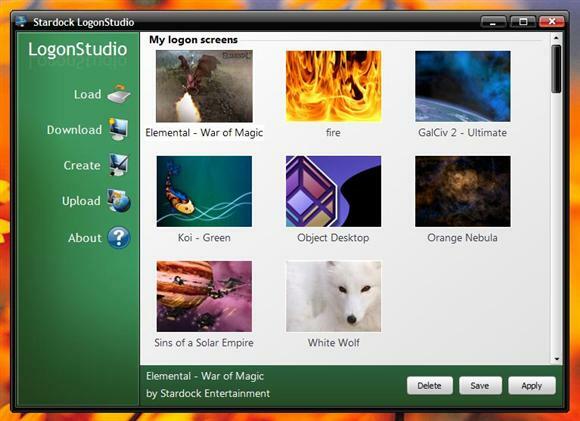Click the Load drive icon
This screenshot has height=421, width=580.
[119, 94]
